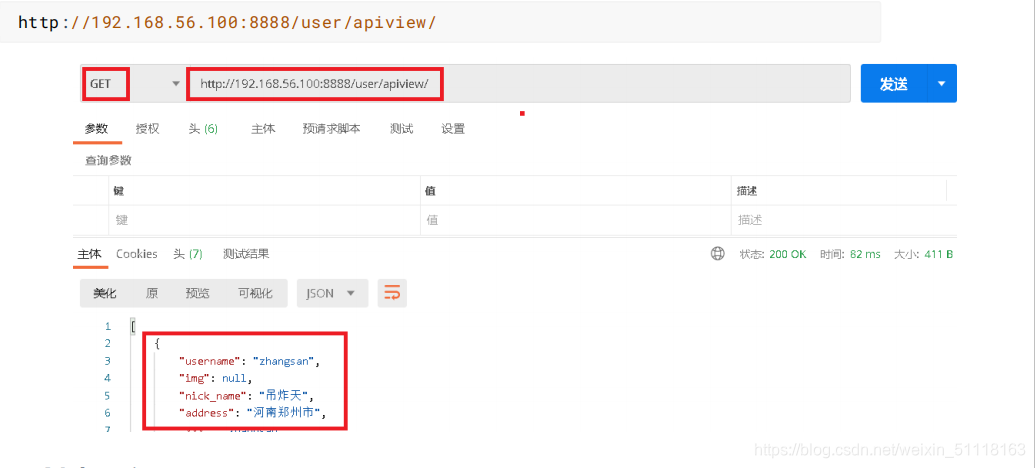
Task: Select the 美化 view button
Action: coord(104,294)
